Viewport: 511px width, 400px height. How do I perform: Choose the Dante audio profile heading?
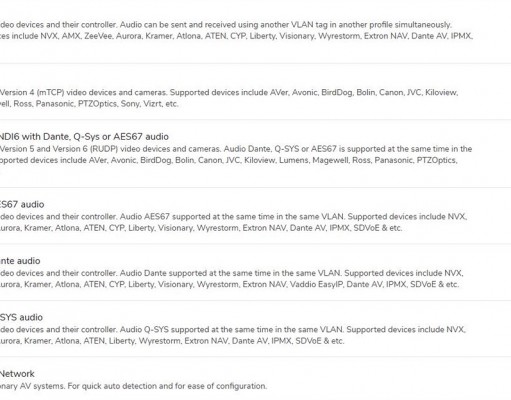click(20, 261)
